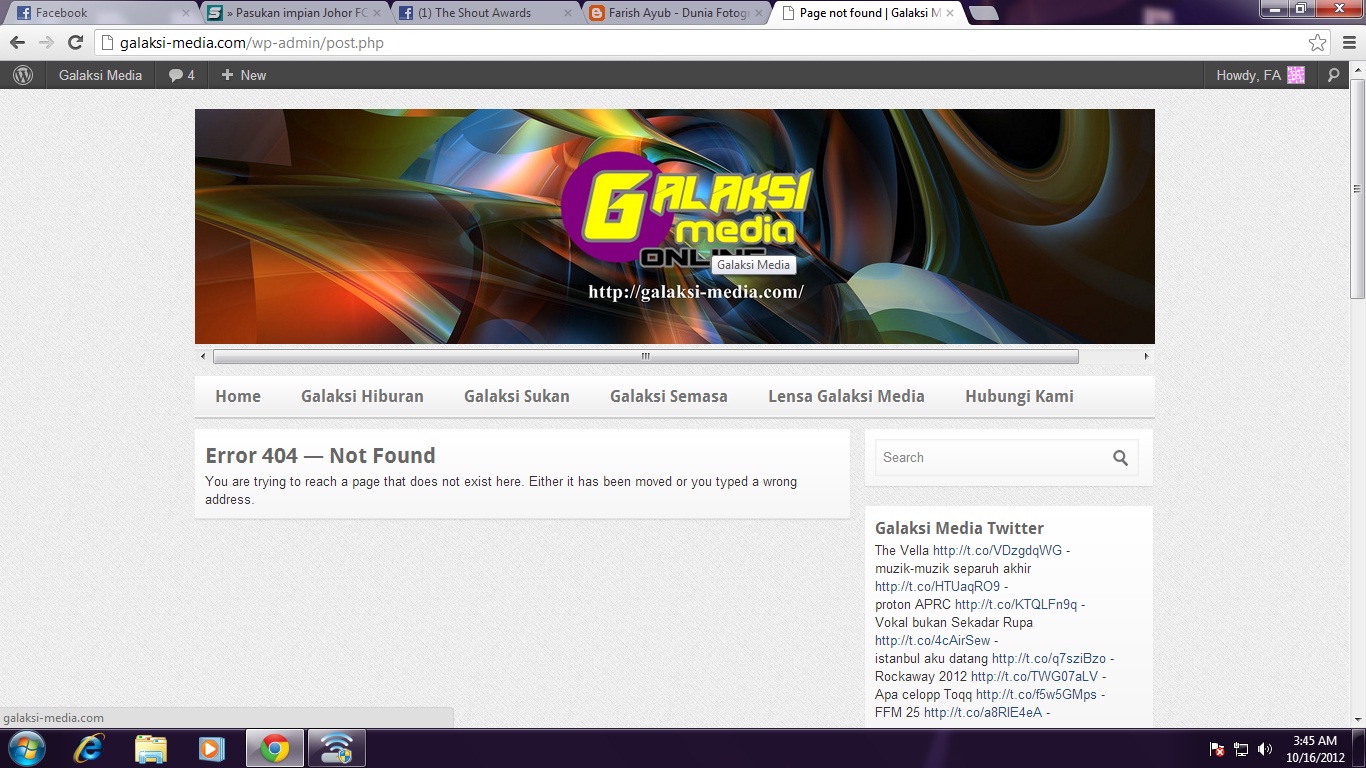Expand the Howdy, FA account menu
Image resolution: width=1366 pixels, height=768 pixels.
(1259, 75)
